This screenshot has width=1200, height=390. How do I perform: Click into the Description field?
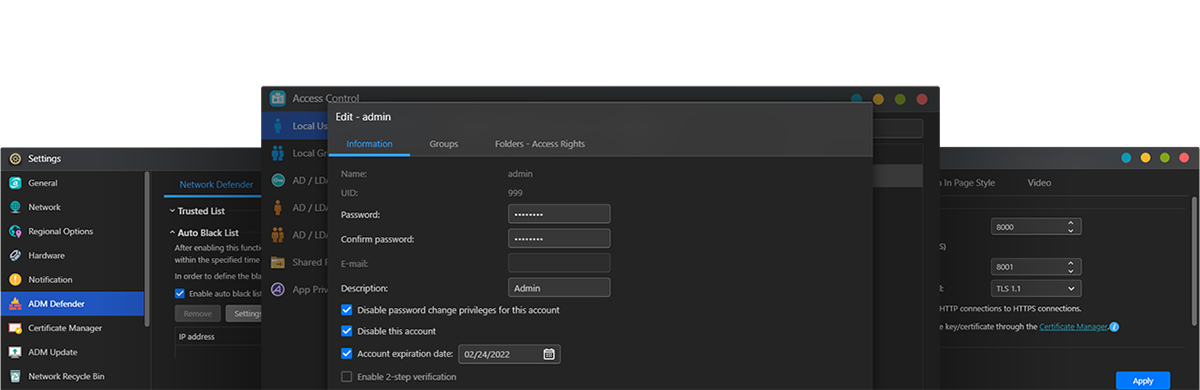click(559, 288)
